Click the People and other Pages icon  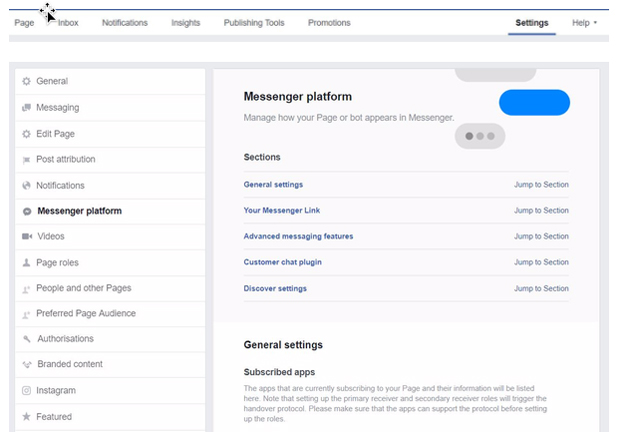(27, 289)
